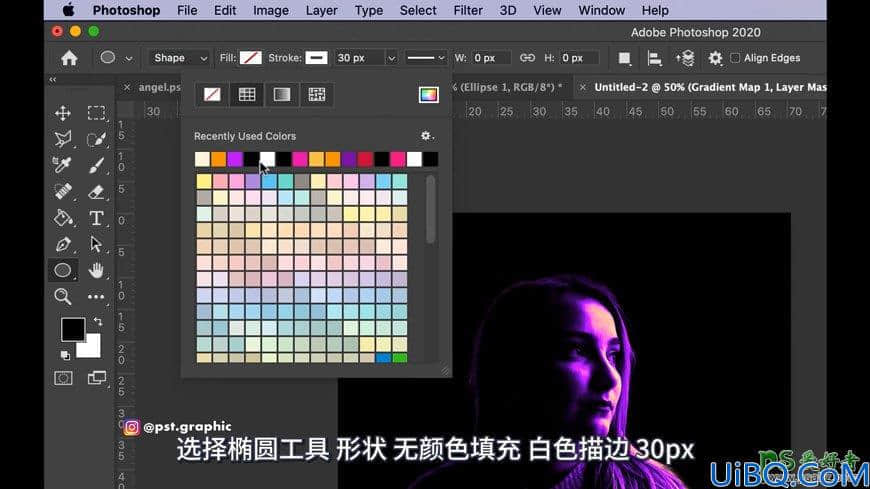Open the Filter menu
Viewport: 870px width, 489px height.
pyautogui.click(x=468, y=10)
